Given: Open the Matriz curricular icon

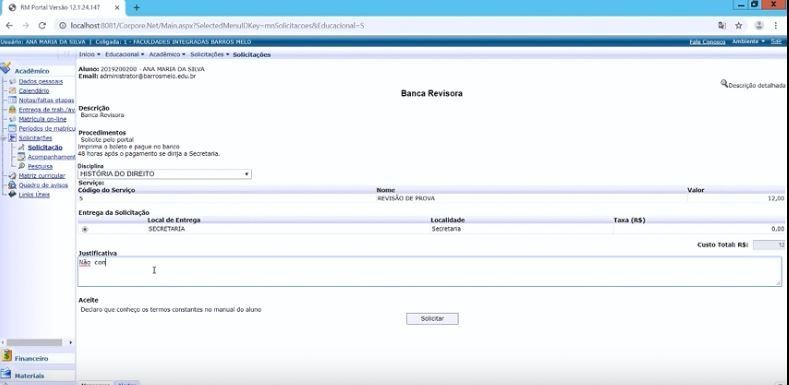Looking at the screenshot, I should (13, 176).
